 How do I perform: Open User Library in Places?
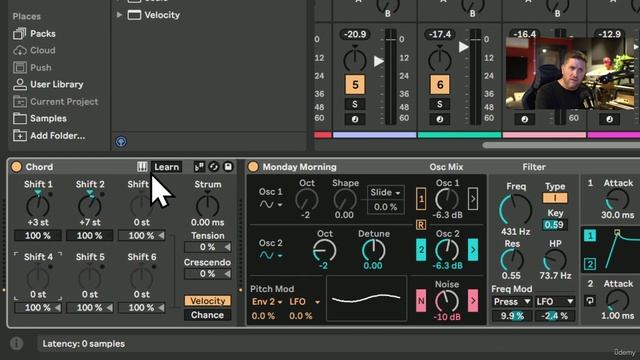click(48, 84)
